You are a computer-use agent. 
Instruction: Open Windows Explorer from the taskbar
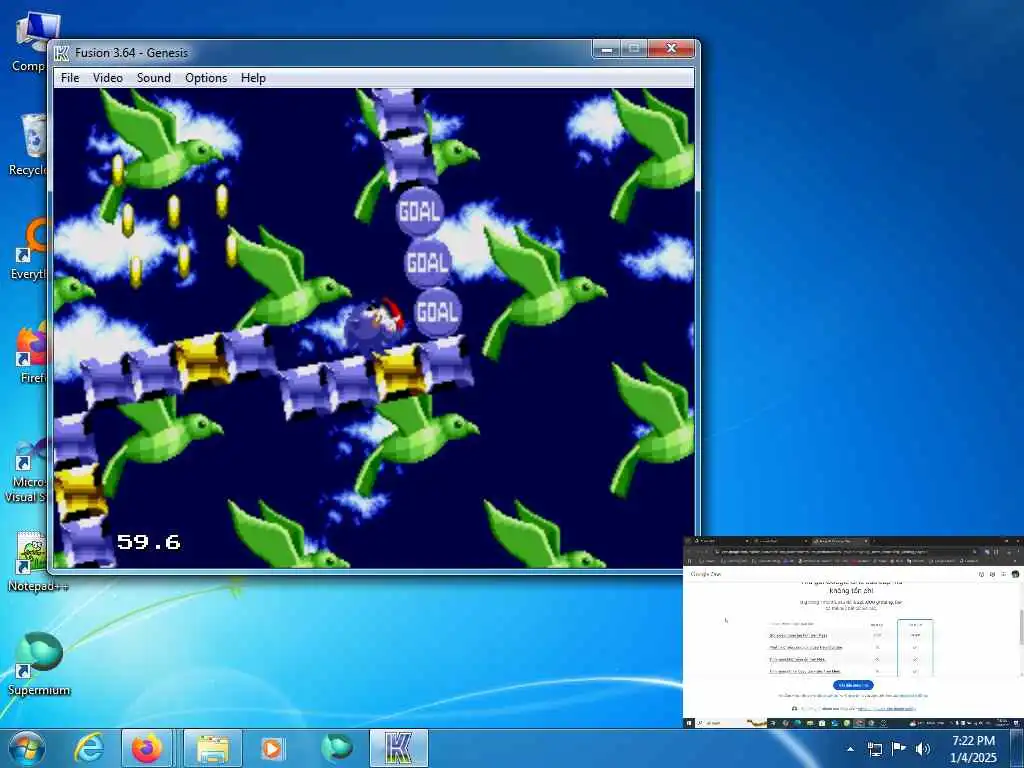213,748
